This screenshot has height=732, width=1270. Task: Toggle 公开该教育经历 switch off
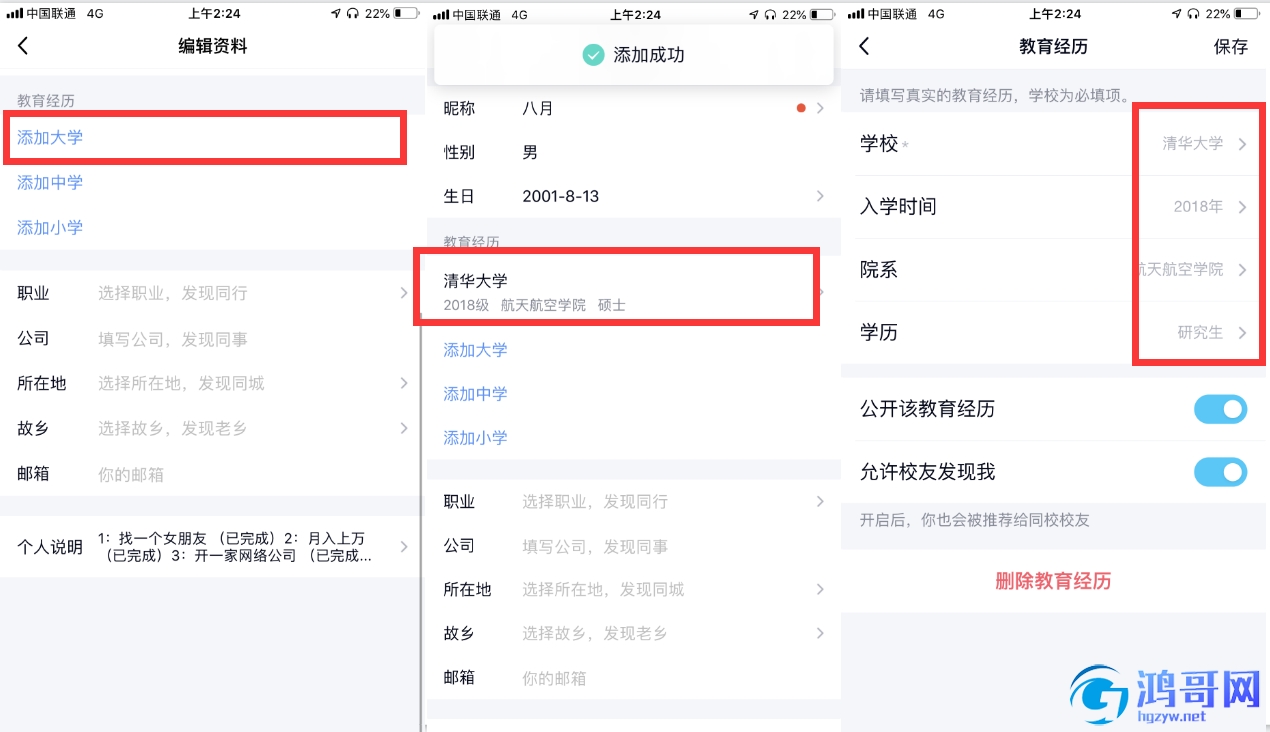[1220, 409]
